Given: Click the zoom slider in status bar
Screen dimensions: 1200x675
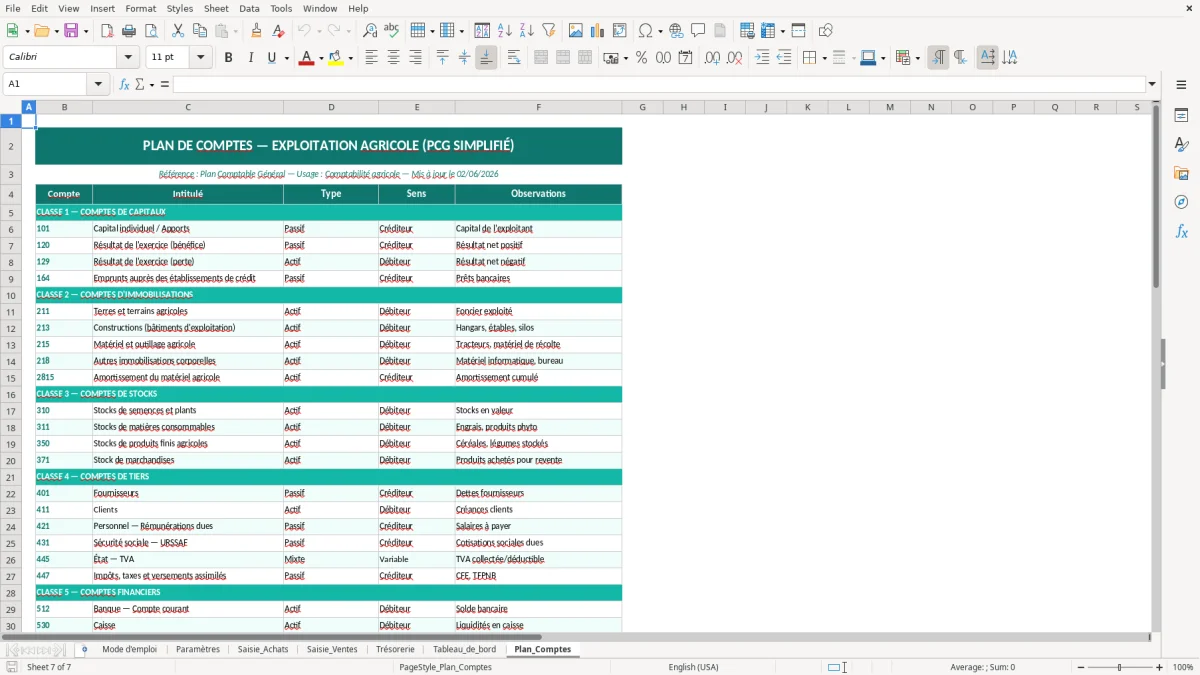Looking at the screenshot, I should tap(1120, 667).
